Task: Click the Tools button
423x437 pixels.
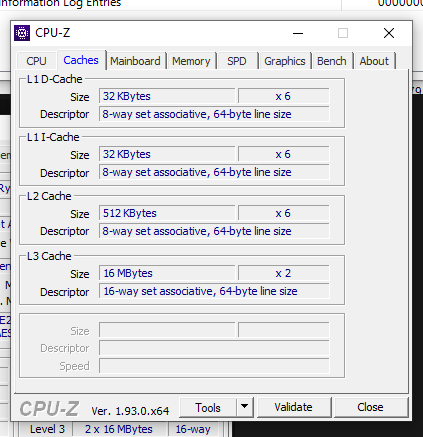Action: coord(208,407)
